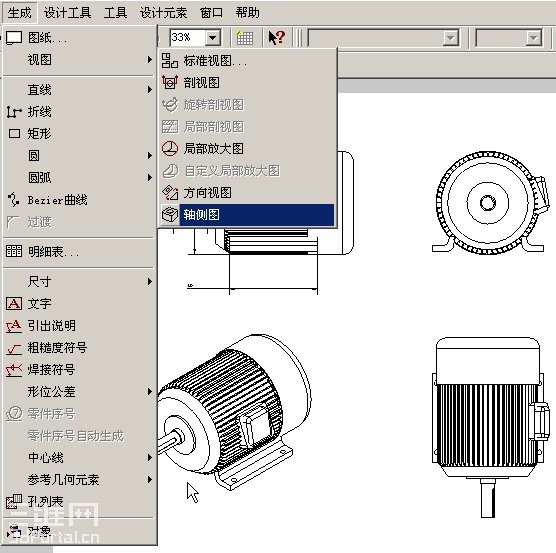Expand the 圆弧 submenu
The width and height of the screenshot is (556, 553).
[150, 178]
